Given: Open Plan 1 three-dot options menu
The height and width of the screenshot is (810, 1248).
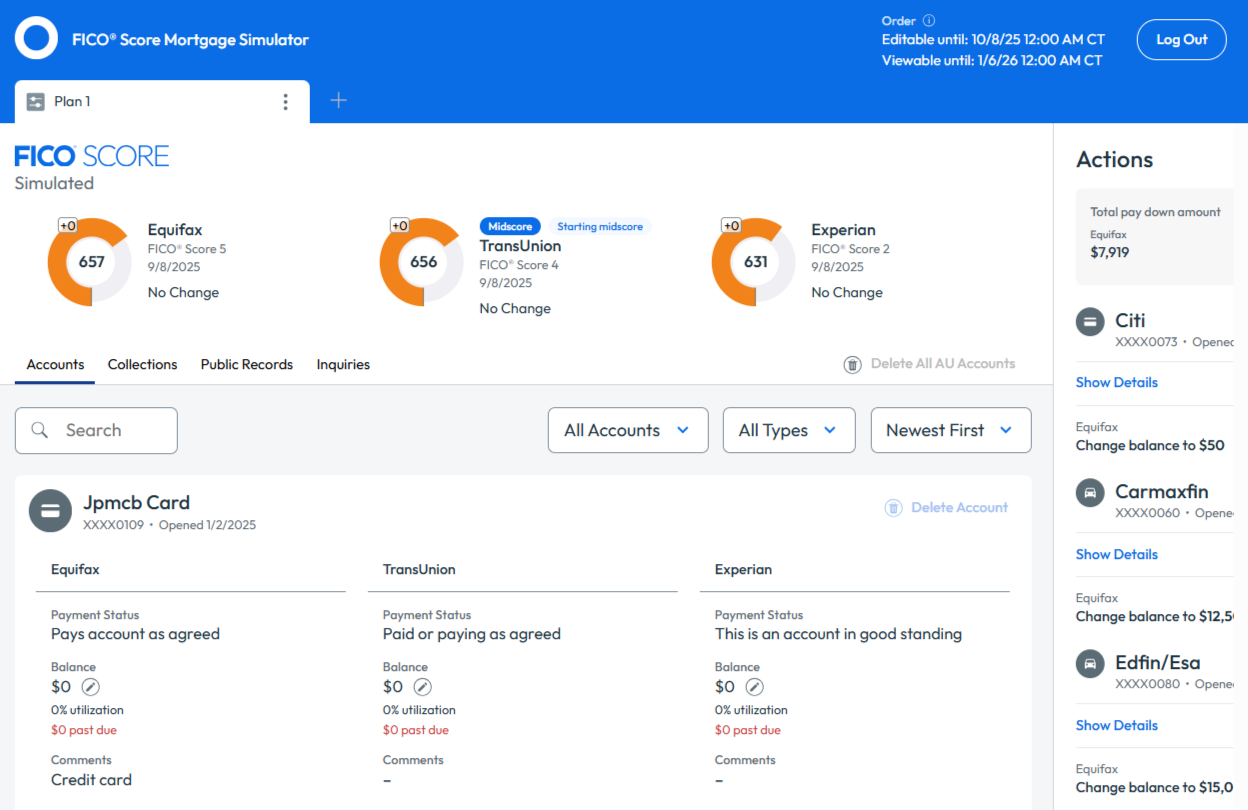Looking at the screenshot, I should (x=285, y=102).
